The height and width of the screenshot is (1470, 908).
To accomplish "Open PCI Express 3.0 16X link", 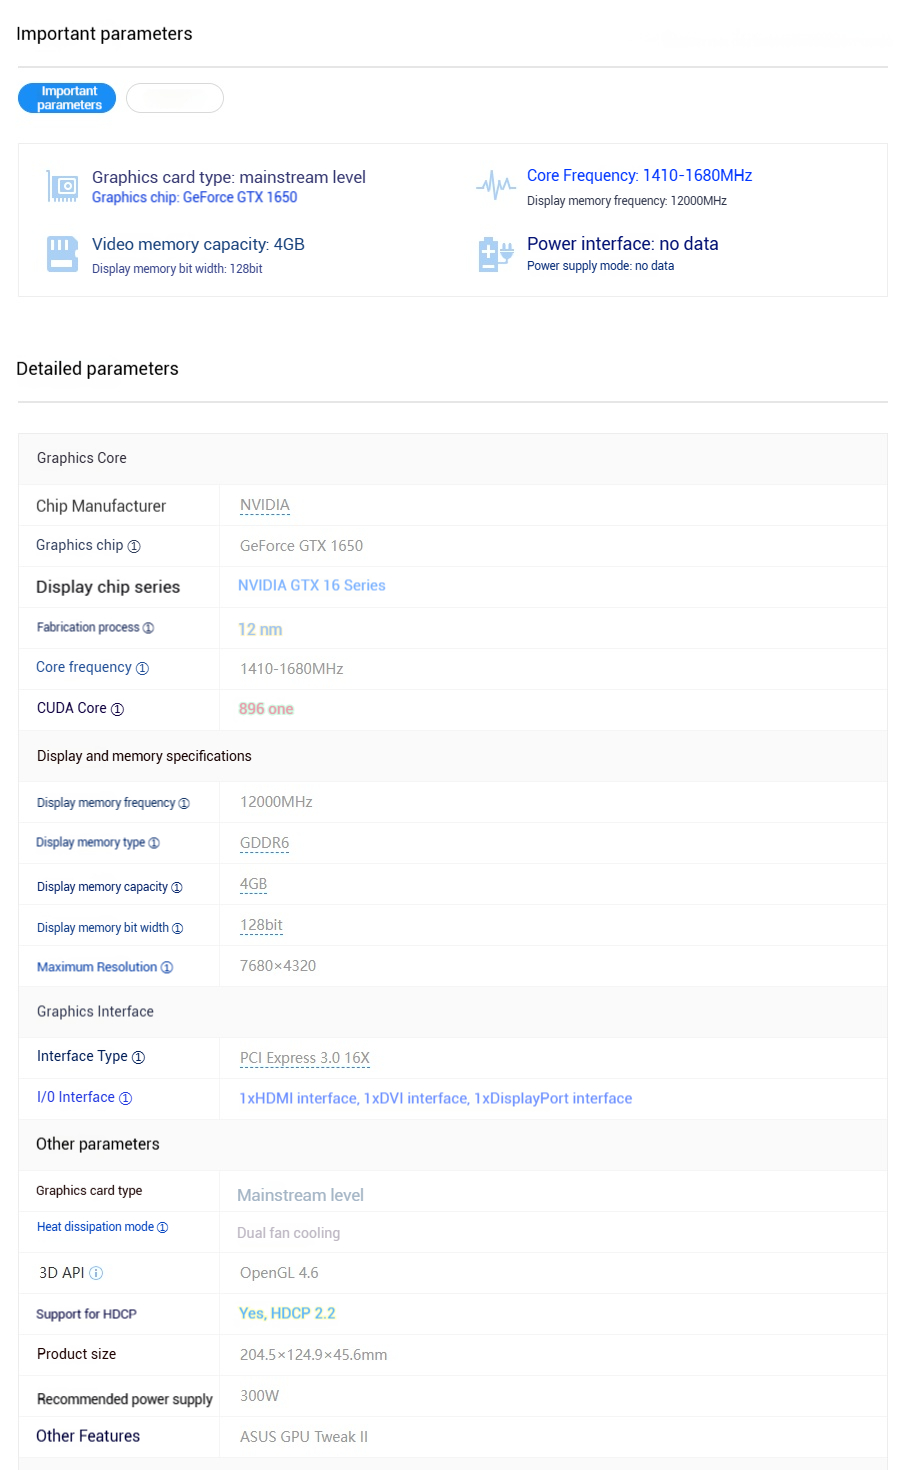I will [305, 1058].
